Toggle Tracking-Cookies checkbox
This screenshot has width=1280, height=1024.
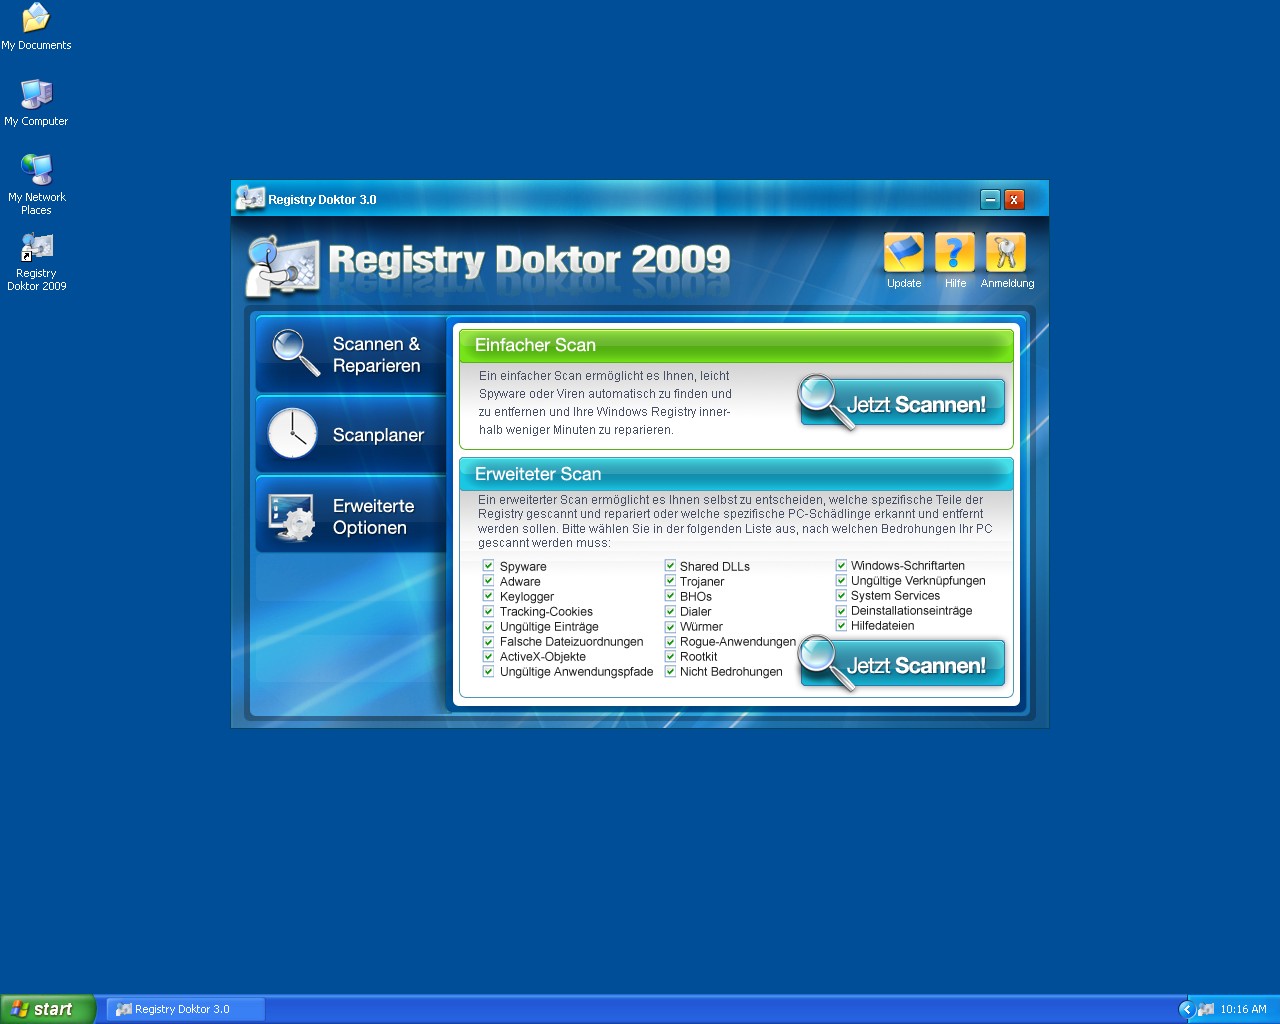pos(489,611)
